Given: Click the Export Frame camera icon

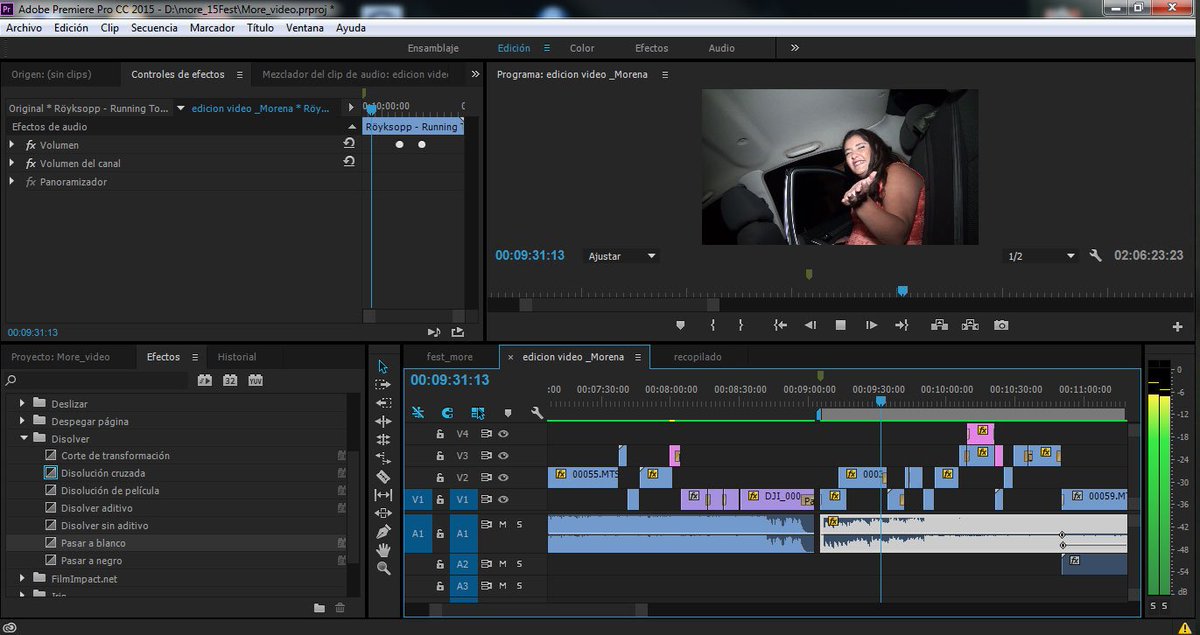Looking at the screenshot, I should (1001, 325).
